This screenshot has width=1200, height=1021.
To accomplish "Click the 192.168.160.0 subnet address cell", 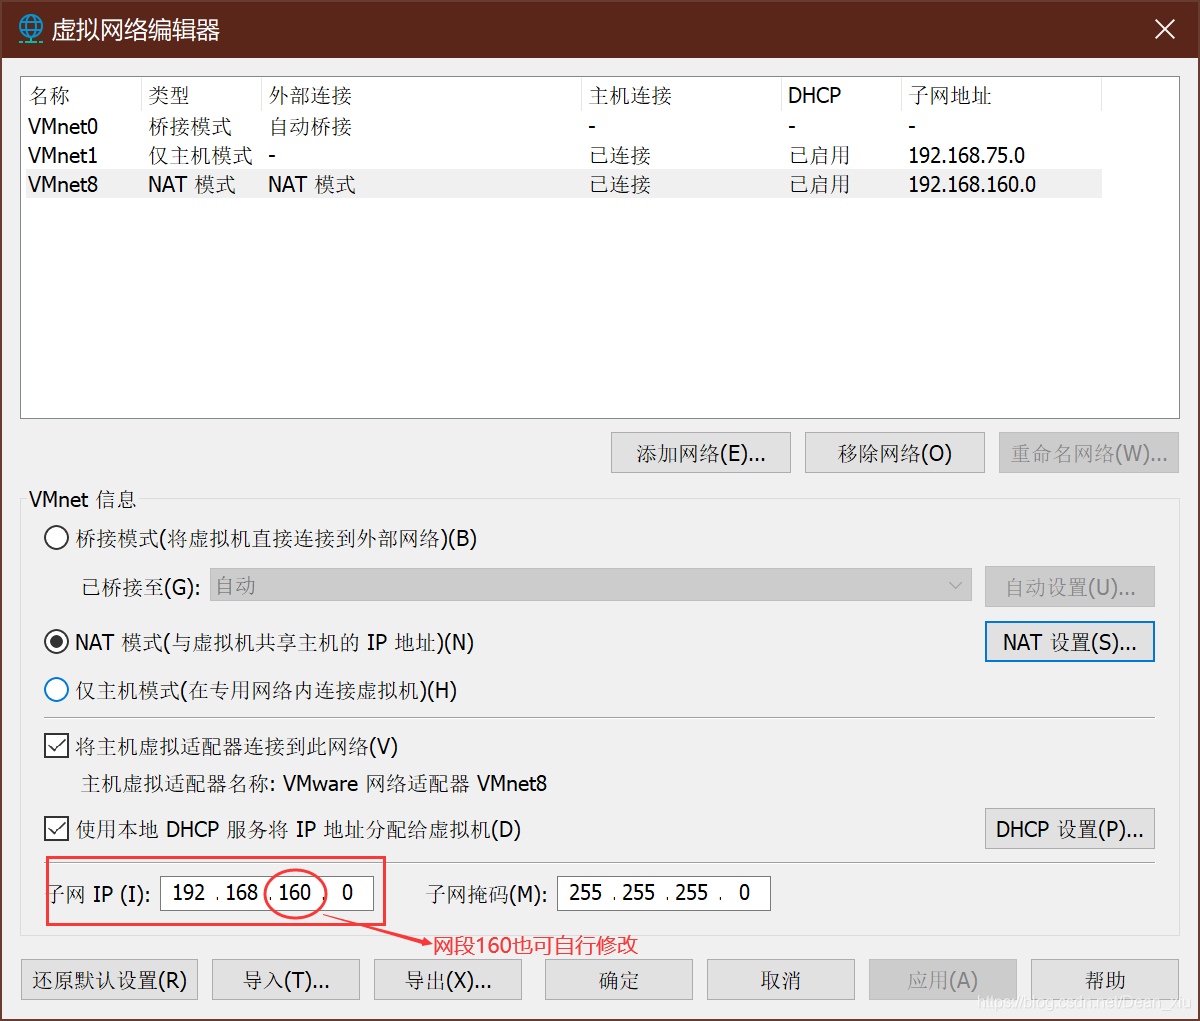I will pos(972,184).
